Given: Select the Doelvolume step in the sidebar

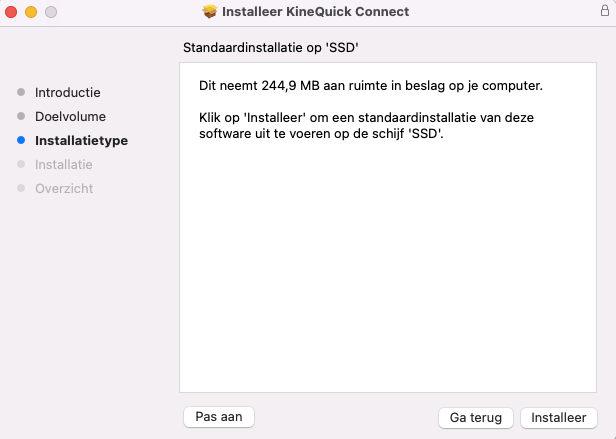Looking at the screenshot, I should [x=70, y=116].
